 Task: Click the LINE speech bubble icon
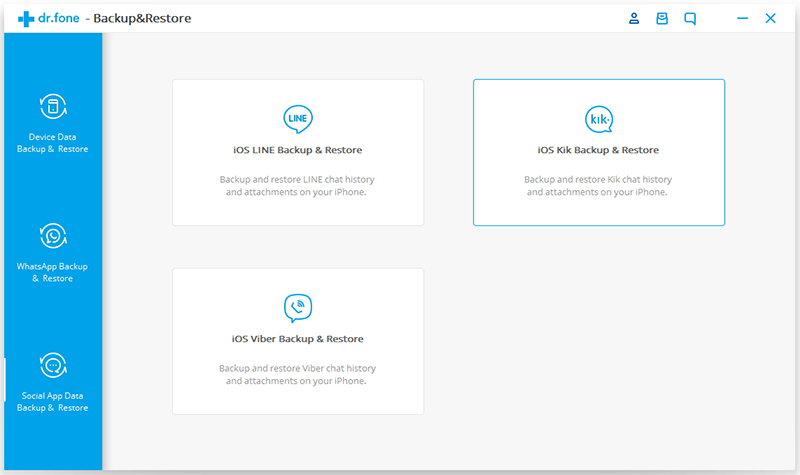coord(298,119)
